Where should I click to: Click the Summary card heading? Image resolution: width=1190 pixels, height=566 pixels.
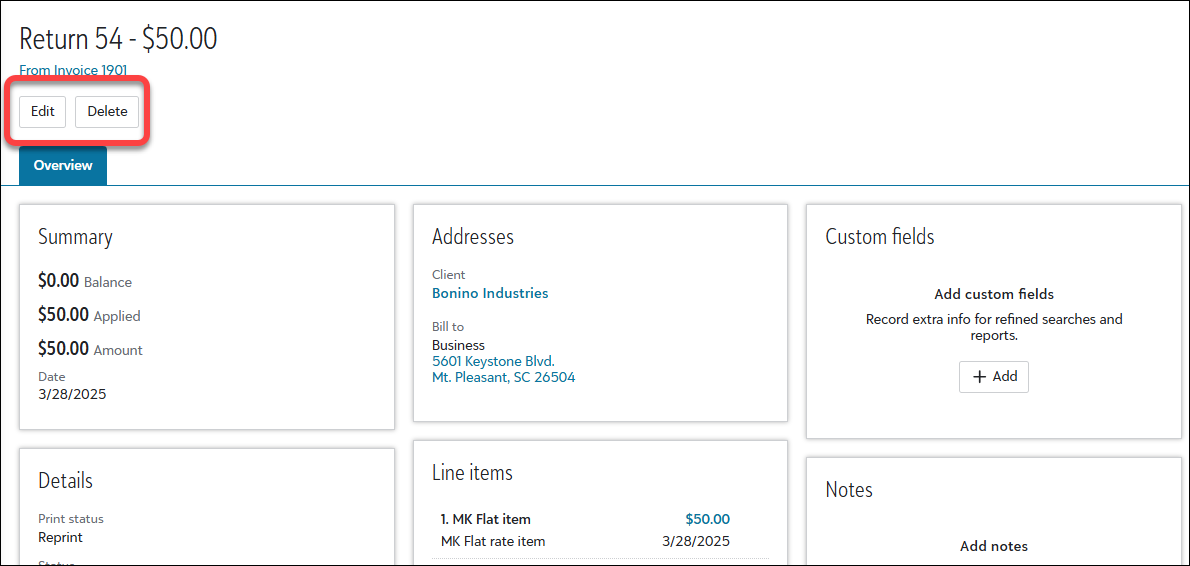pos(75,237)
